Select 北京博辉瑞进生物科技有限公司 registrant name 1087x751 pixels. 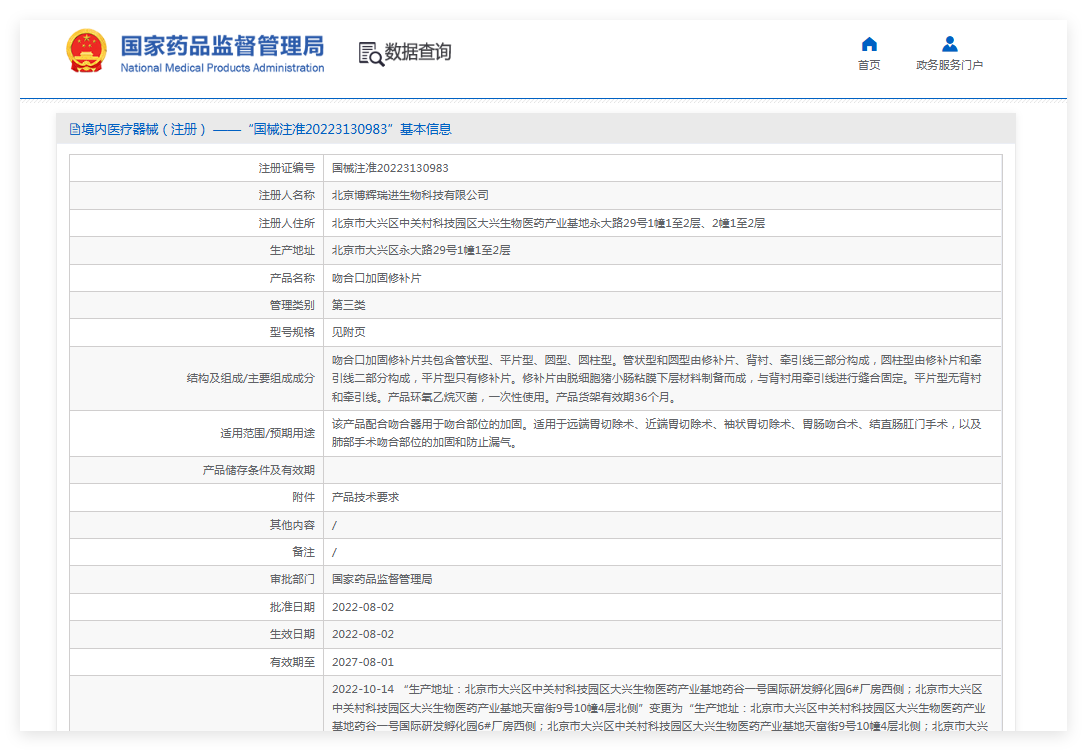[x=410, y=196]
